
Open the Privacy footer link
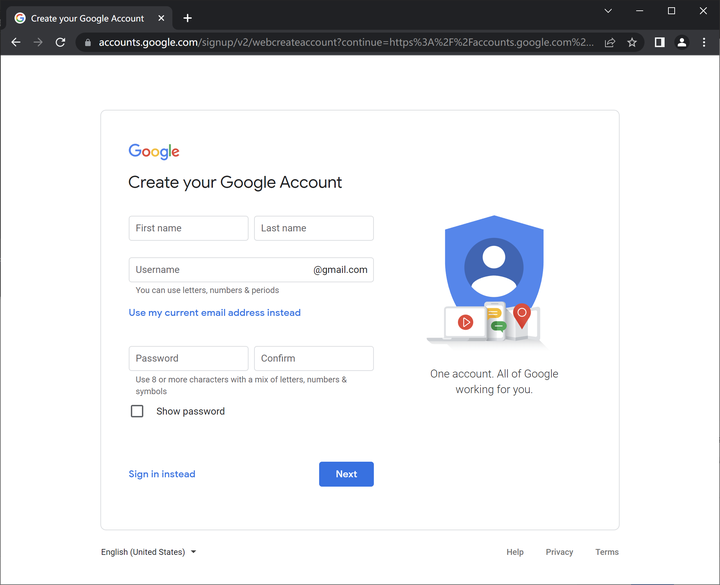[x=559, y=552]
